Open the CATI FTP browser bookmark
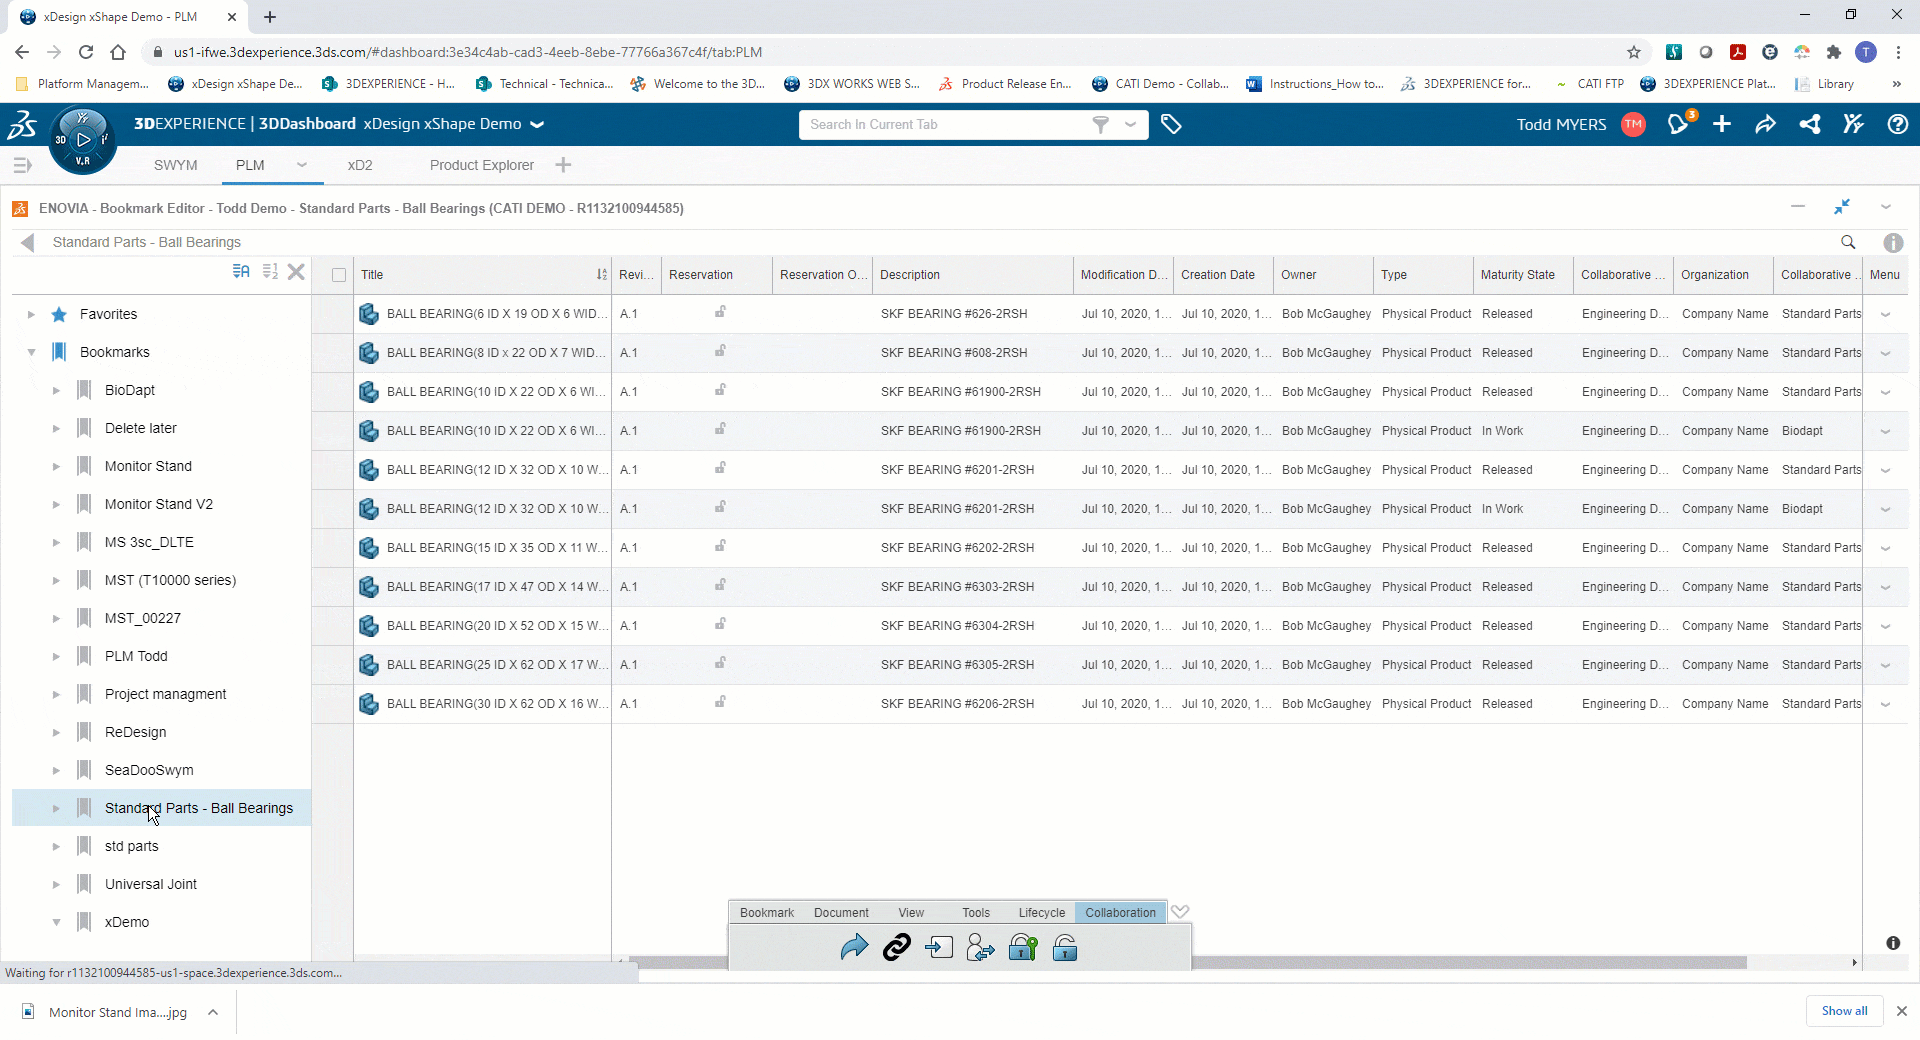 pyautogui.click(x=1590, y=84)
